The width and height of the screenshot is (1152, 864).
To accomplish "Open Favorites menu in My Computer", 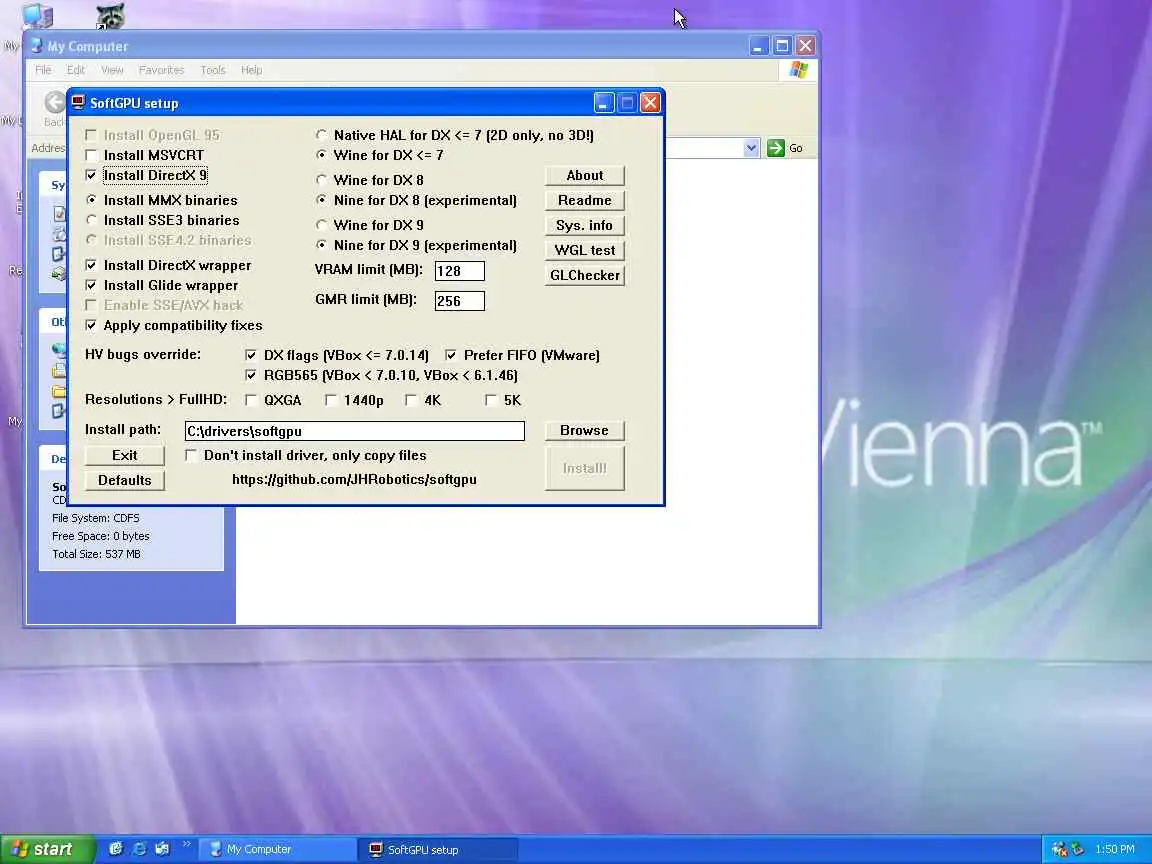I will point(161,70).
